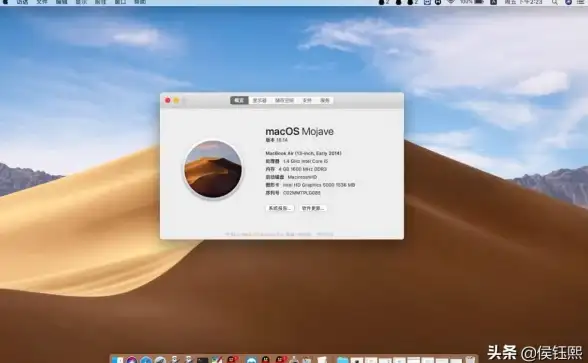Image resolution: width=588 pixels, height=363 pixels.
Task: Switch to the 显示器 (Displays) tab
Action: [x=260, y=100]
